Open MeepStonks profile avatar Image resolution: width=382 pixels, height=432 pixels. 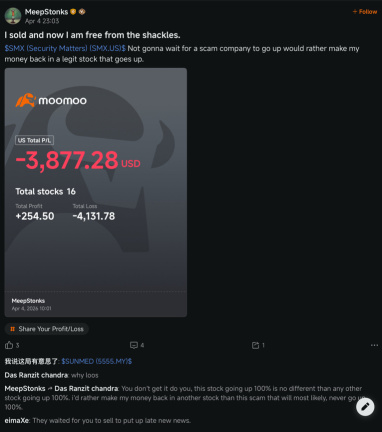click(x=13, y=16)
